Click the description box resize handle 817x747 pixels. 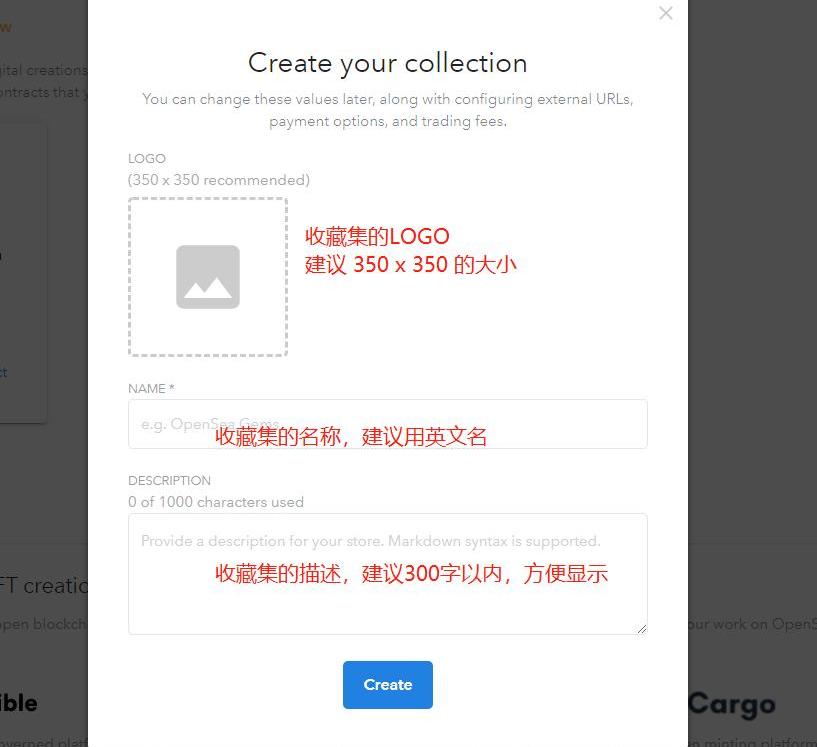(641, 628)
